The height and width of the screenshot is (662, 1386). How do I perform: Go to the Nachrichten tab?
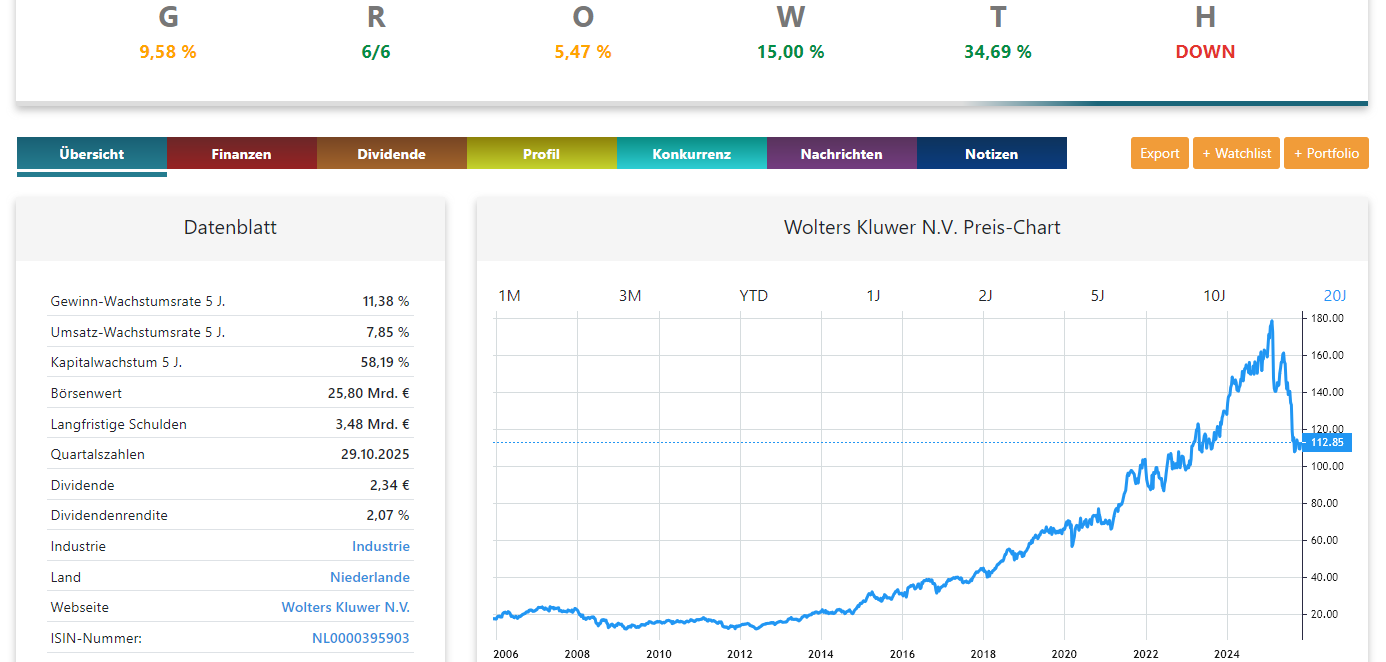(841, 154)
